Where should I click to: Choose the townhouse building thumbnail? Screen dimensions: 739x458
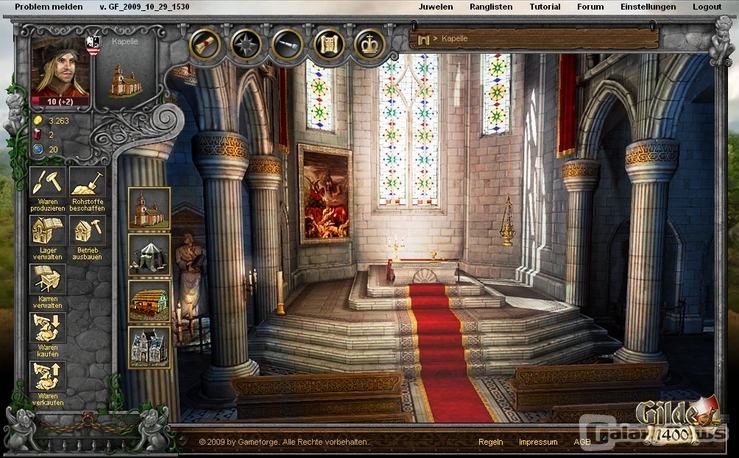149,347
